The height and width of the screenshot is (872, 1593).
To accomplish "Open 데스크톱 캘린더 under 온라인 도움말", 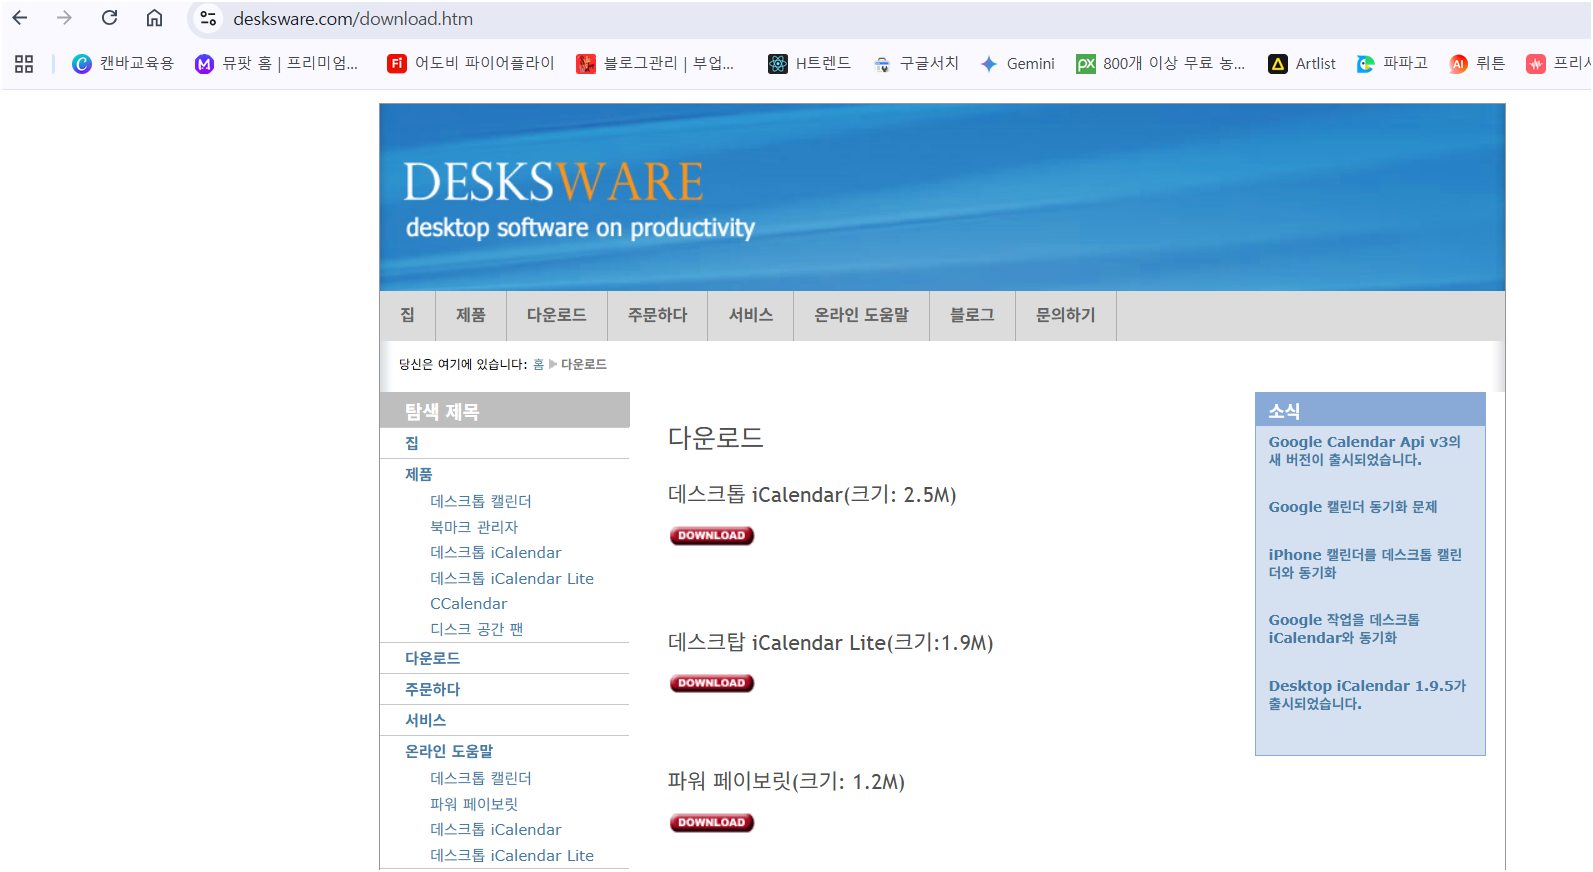I will (x=481, y=778).
